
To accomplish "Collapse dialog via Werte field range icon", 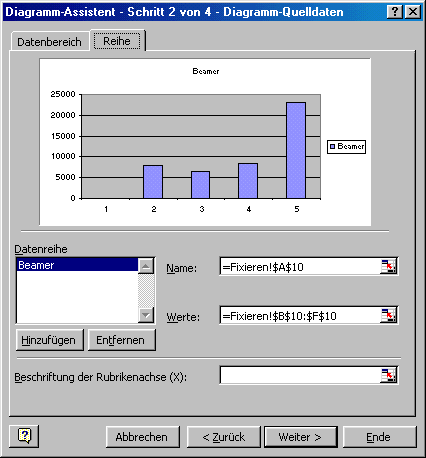I will tap(388, 315).
